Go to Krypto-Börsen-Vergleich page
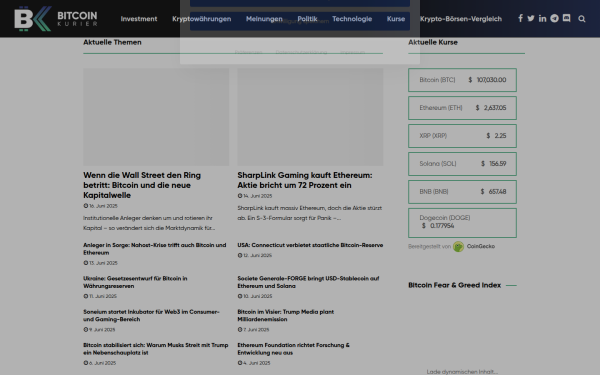This screenshot has height=375, width=600. 461,19
